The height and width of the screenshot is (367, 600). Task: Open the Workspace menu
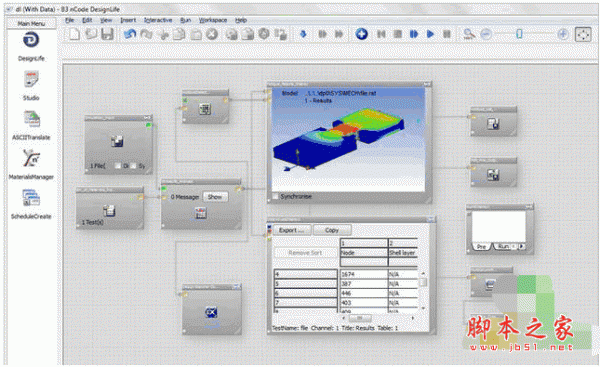[213, 20]
